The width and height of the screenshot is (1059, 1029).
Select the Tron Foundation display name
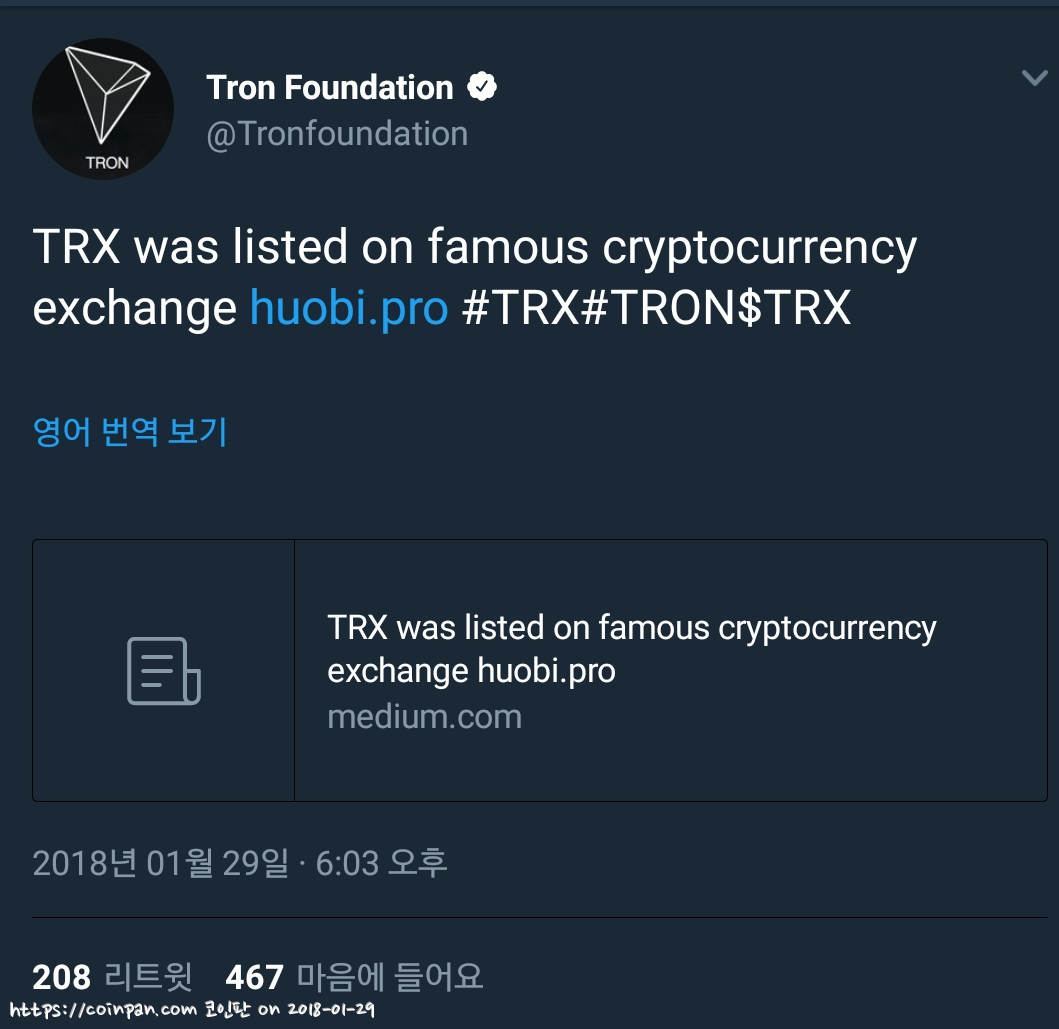329,87
